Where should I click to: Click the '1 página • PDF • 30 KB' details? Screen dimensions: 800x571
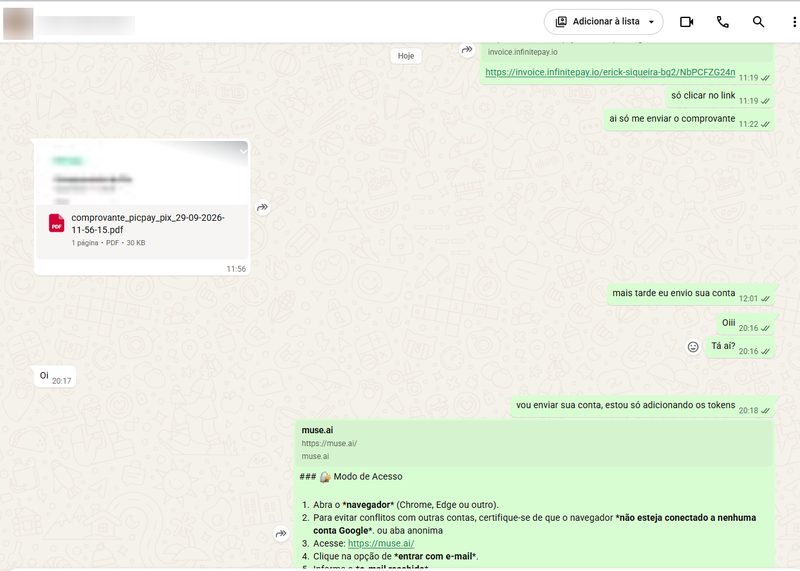(x=108, y=243)
